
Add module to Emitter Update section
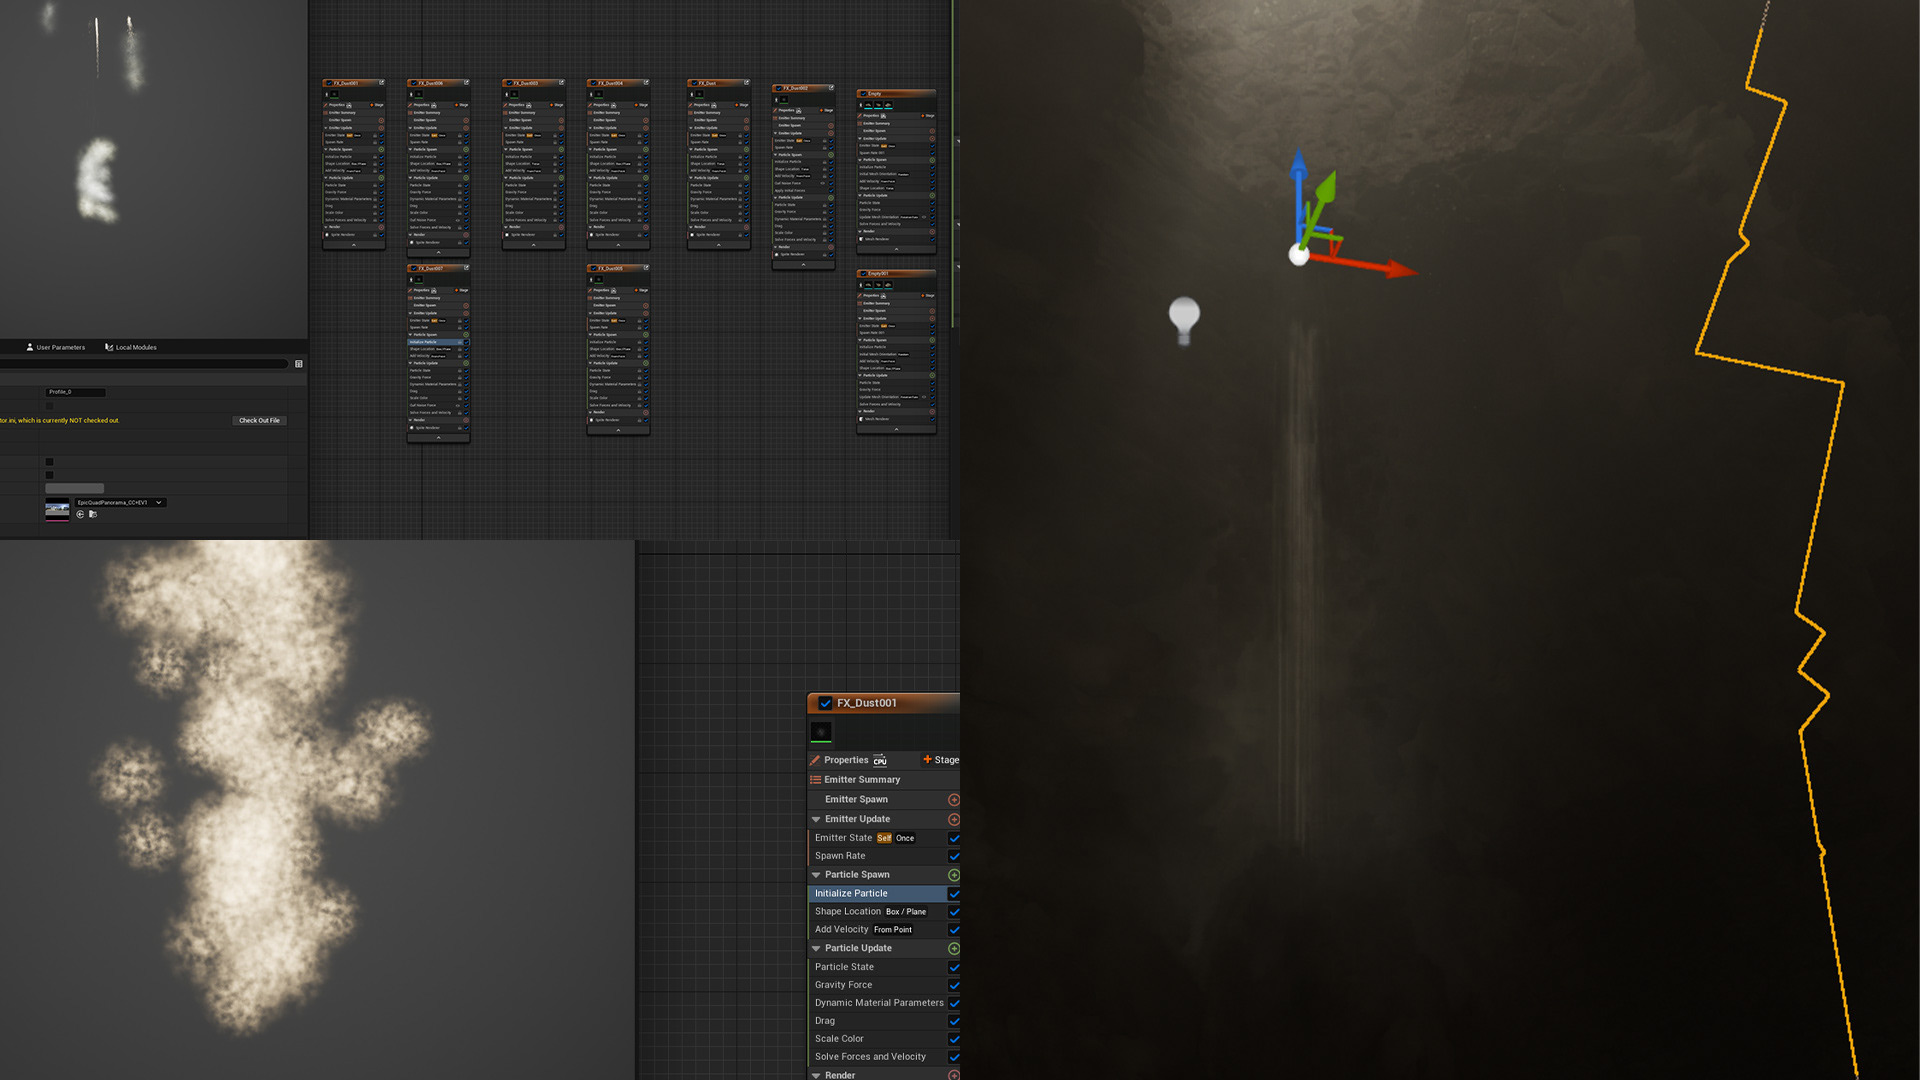tap(954, 819)
